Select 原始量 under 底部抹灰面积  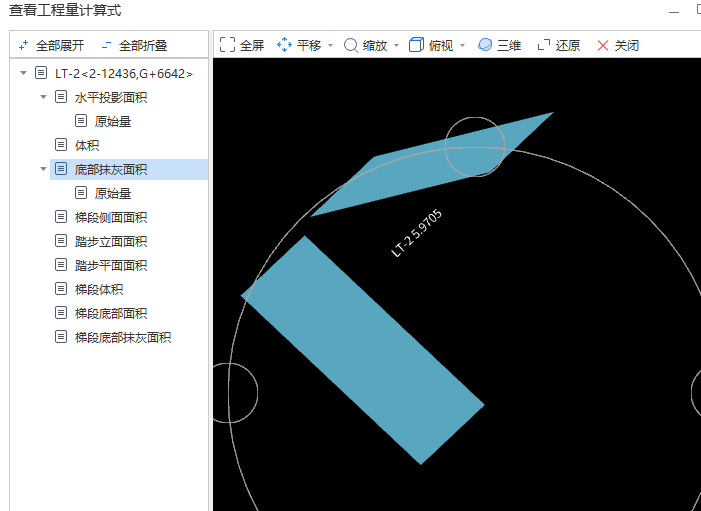pyautogui.click(x=113, y=193)
